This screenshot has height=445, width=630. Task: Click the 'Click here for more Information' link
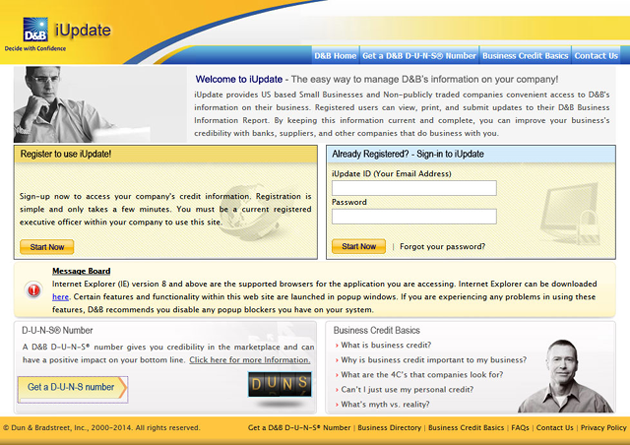(x=250, y=360)
